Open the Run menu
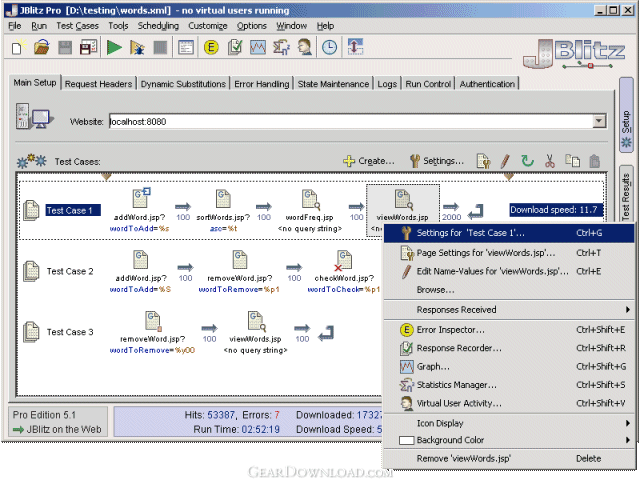Image resolution: width=640 pixels, height=480 pixels. [x=39, y=26]
